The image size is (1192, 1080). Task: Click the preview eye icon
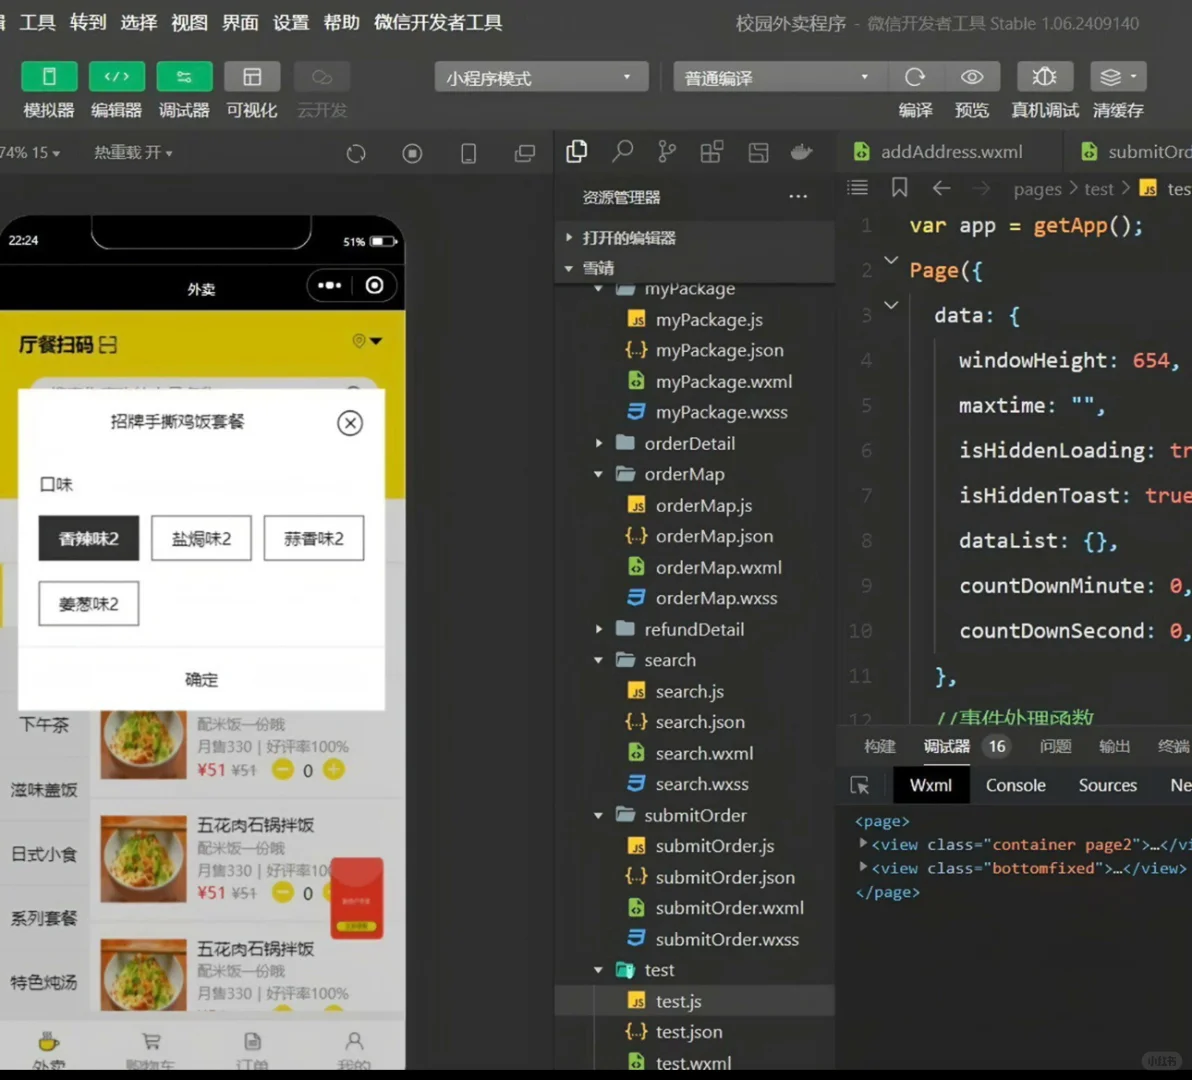tap(972, 77)
